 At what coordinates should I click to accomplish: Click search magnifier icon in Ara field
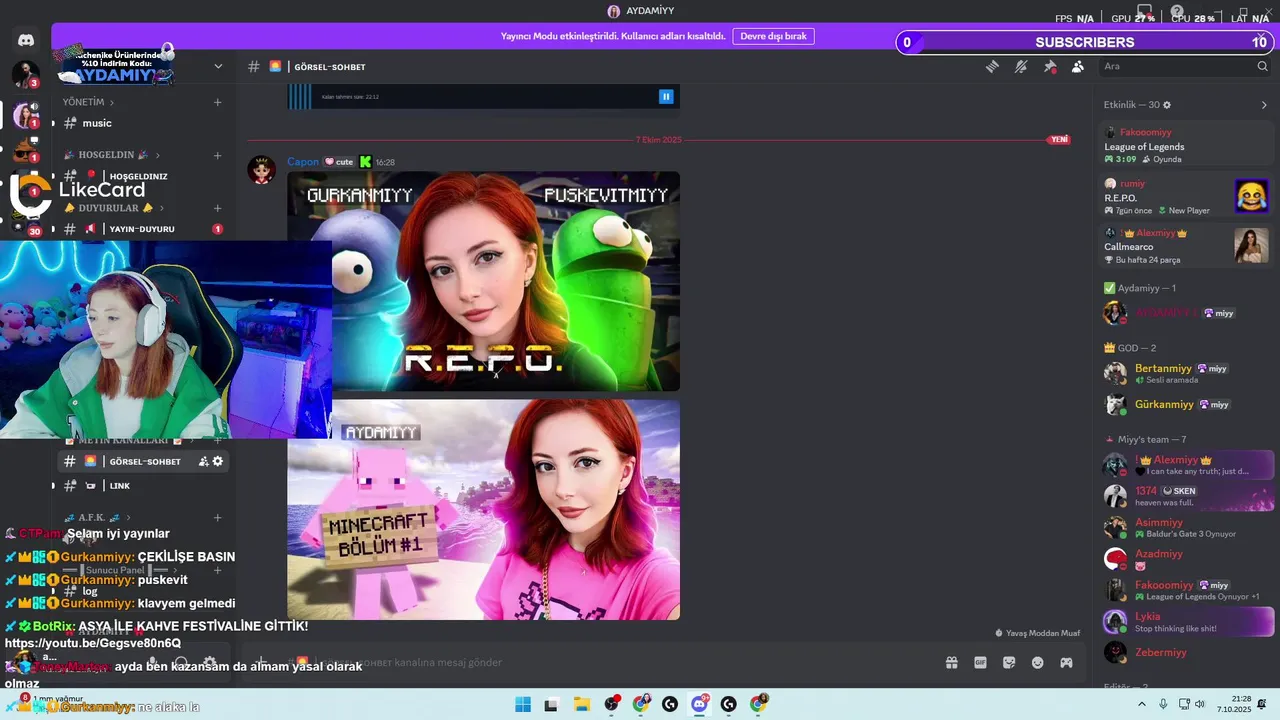(x=1262, y=66)
